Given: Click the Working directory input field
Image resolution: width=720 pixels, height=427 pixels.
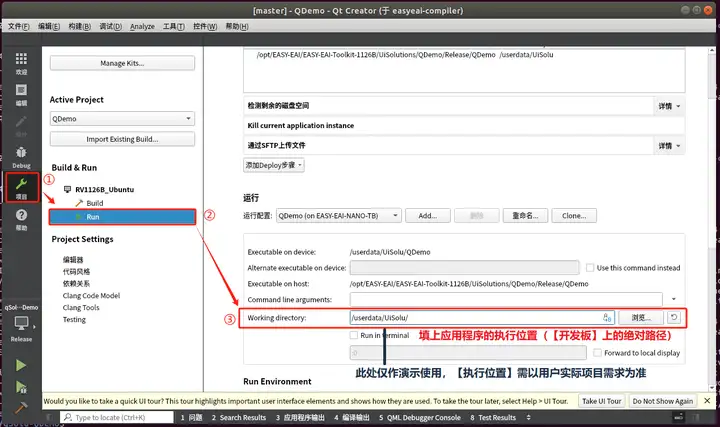Looking at the screenshot, I should (482, 317).
